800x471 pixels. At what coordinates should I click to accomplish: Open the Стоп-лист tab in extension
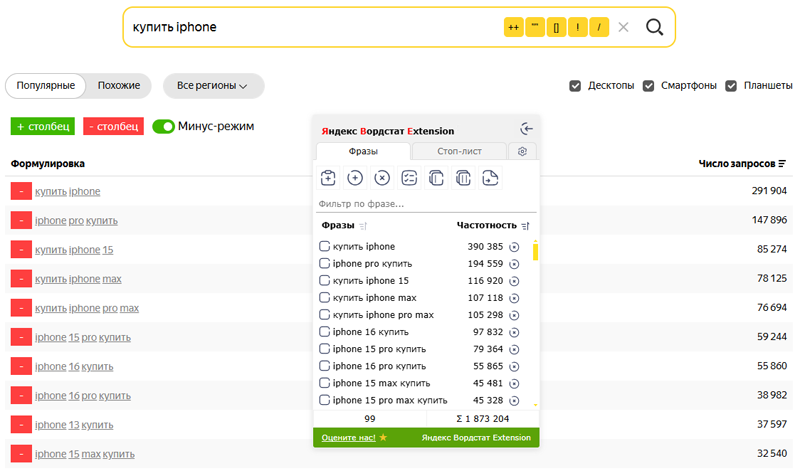pyautogui.click(x=459, y=151)
